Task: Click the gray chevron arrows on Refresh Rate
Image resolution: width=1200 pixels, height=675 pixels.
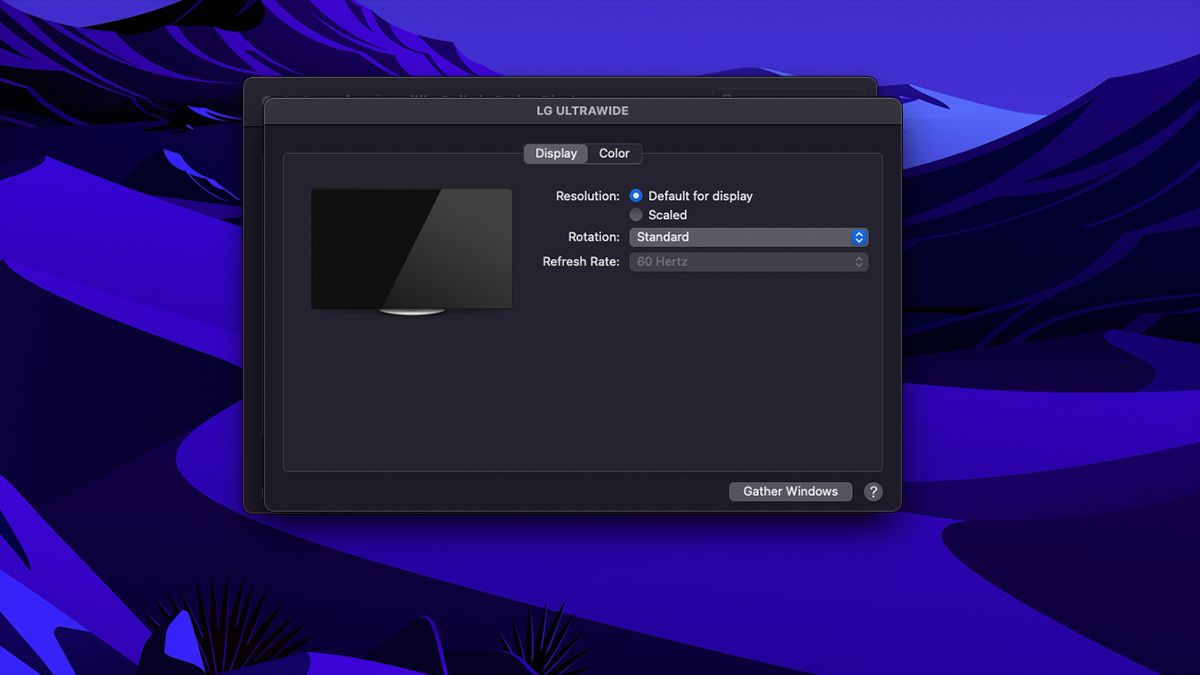Action: pyautogui.click(x=858, y=262)
